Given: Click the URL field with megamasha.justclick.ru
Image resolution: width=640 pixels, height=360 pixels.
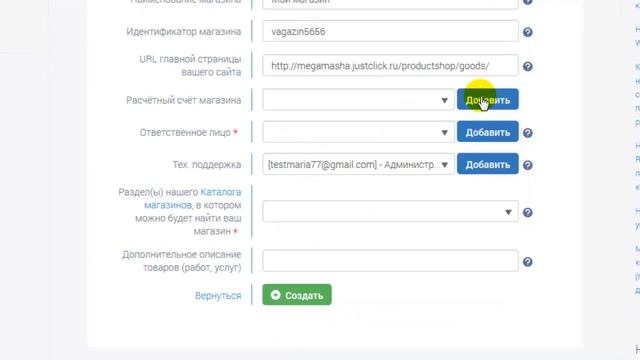Looking at the screenshot, I should 390,66.
